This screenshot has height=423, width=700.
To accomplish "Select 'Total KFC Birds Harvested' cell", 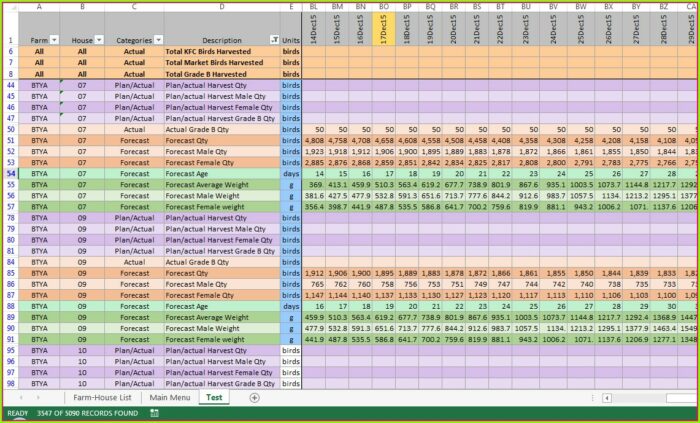I will pyautogui.click(x=222, y=51).
